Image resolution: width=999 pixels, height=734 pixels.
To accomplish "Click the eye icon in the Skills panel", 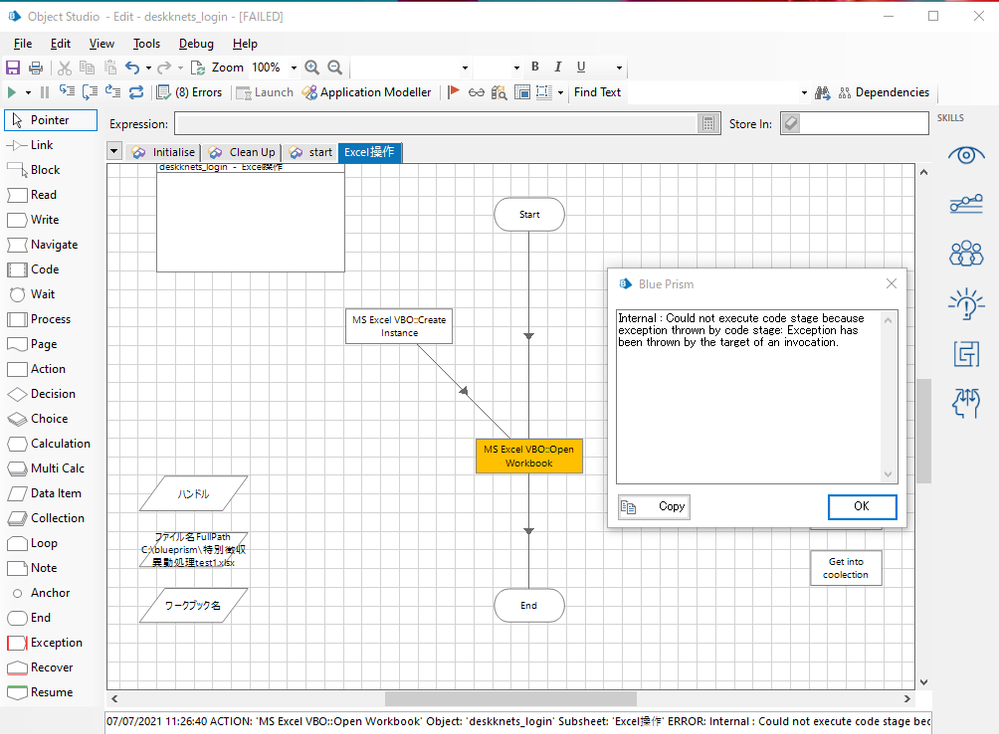I will 966,155.
